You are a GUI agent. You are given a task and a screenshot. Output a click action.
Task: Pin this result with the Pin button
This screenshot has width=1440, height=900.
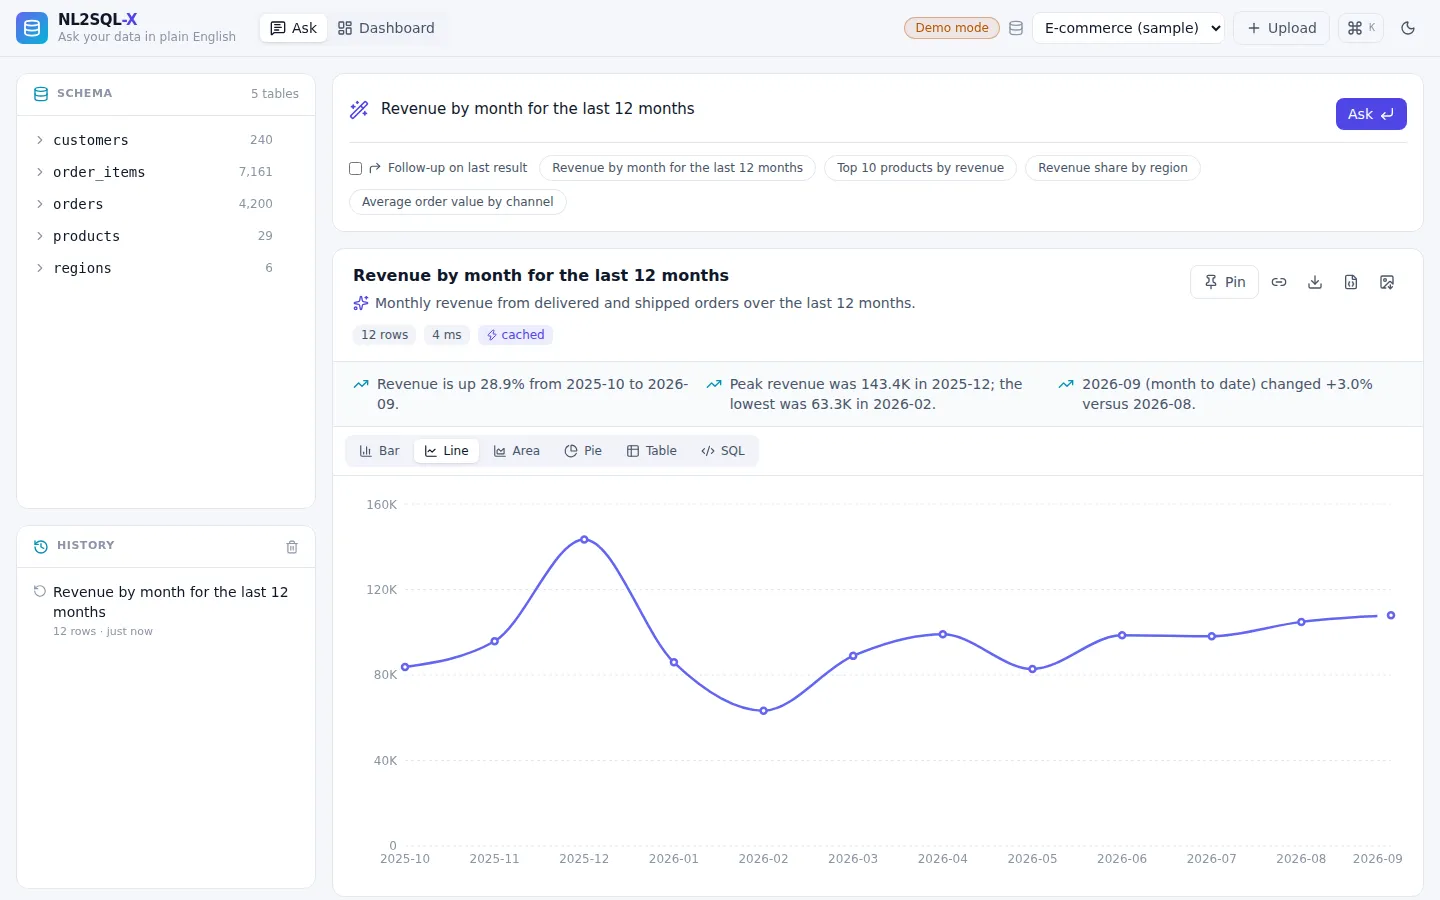[1225, 282]
